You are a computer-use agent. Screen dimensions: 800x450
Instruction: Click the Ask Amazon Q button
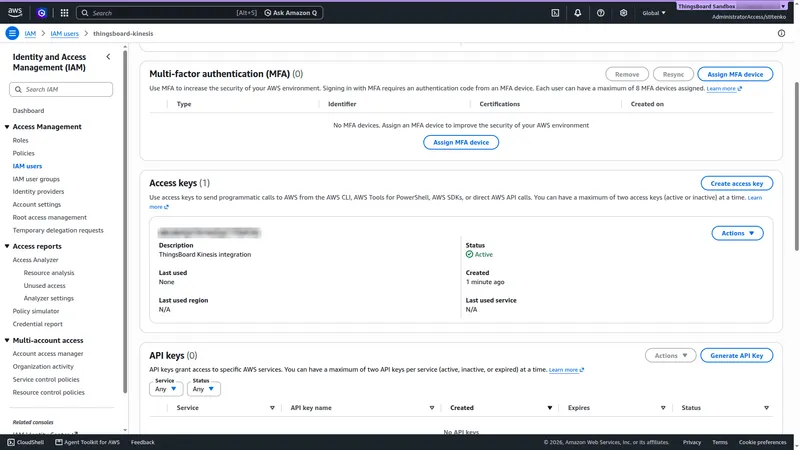[291, 13]
